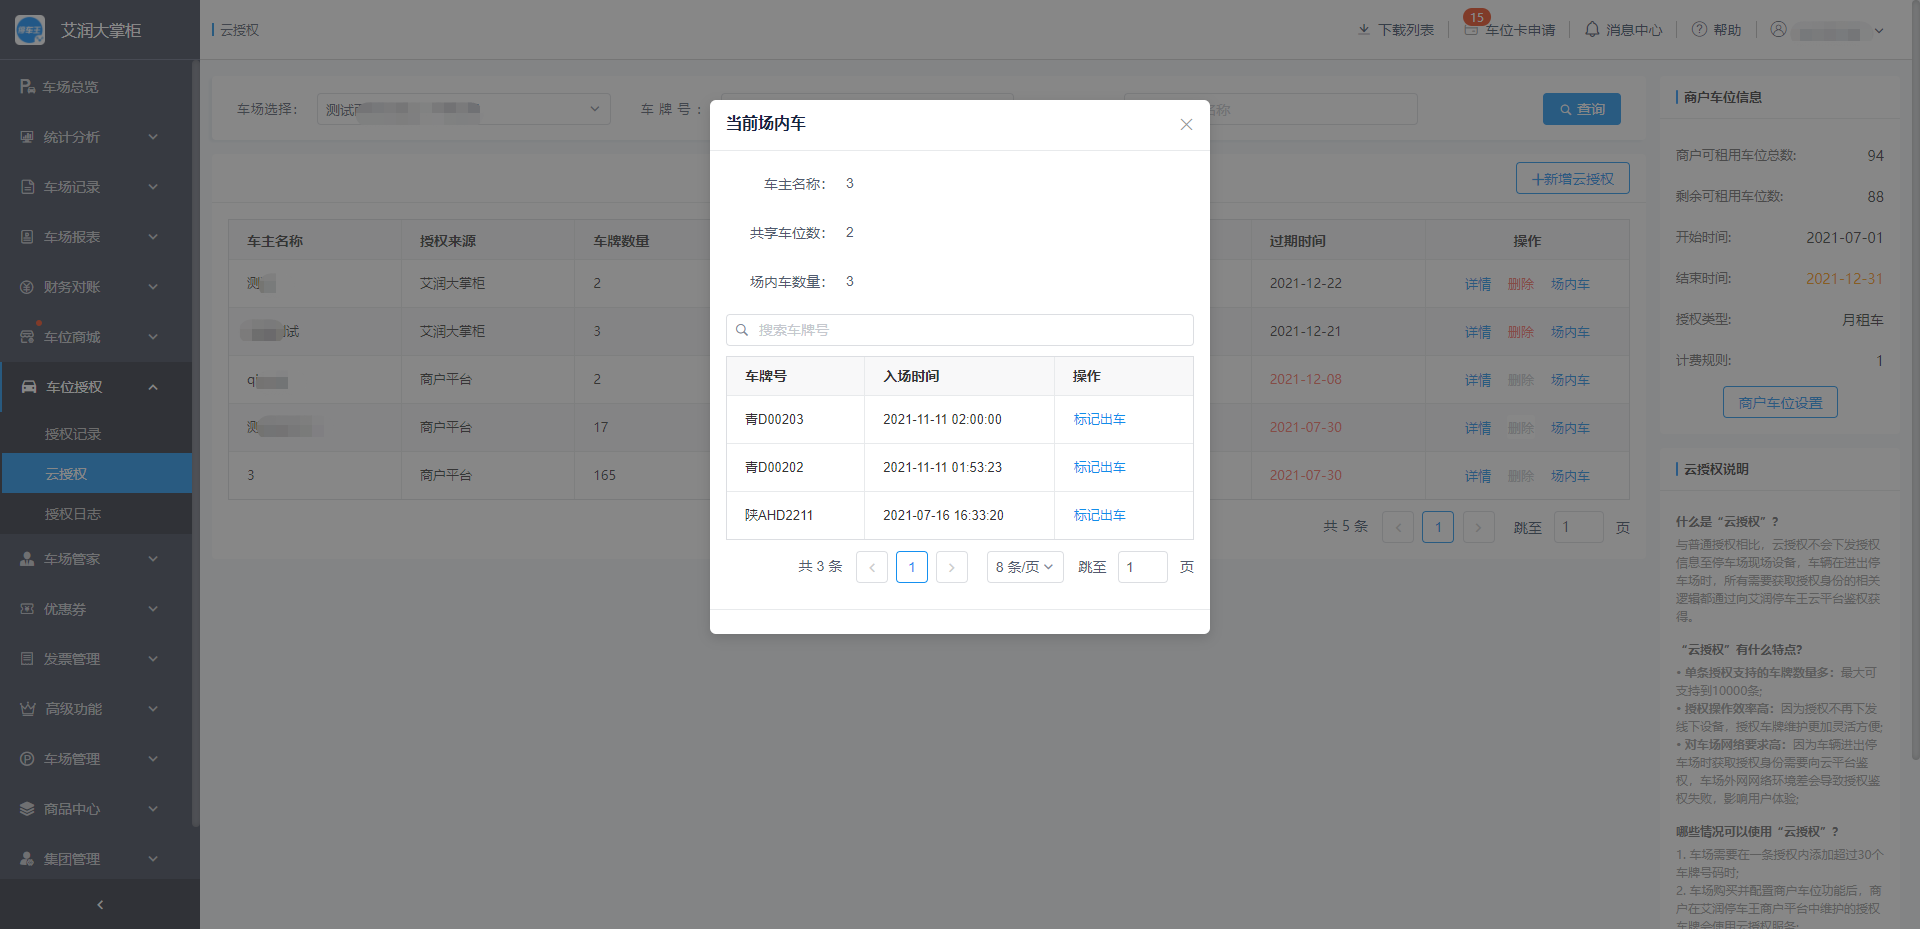Mark 陕AHD2211 as exited via 标记出车
Viewport: 1920px width, 929px height.
coord(1100,515)
